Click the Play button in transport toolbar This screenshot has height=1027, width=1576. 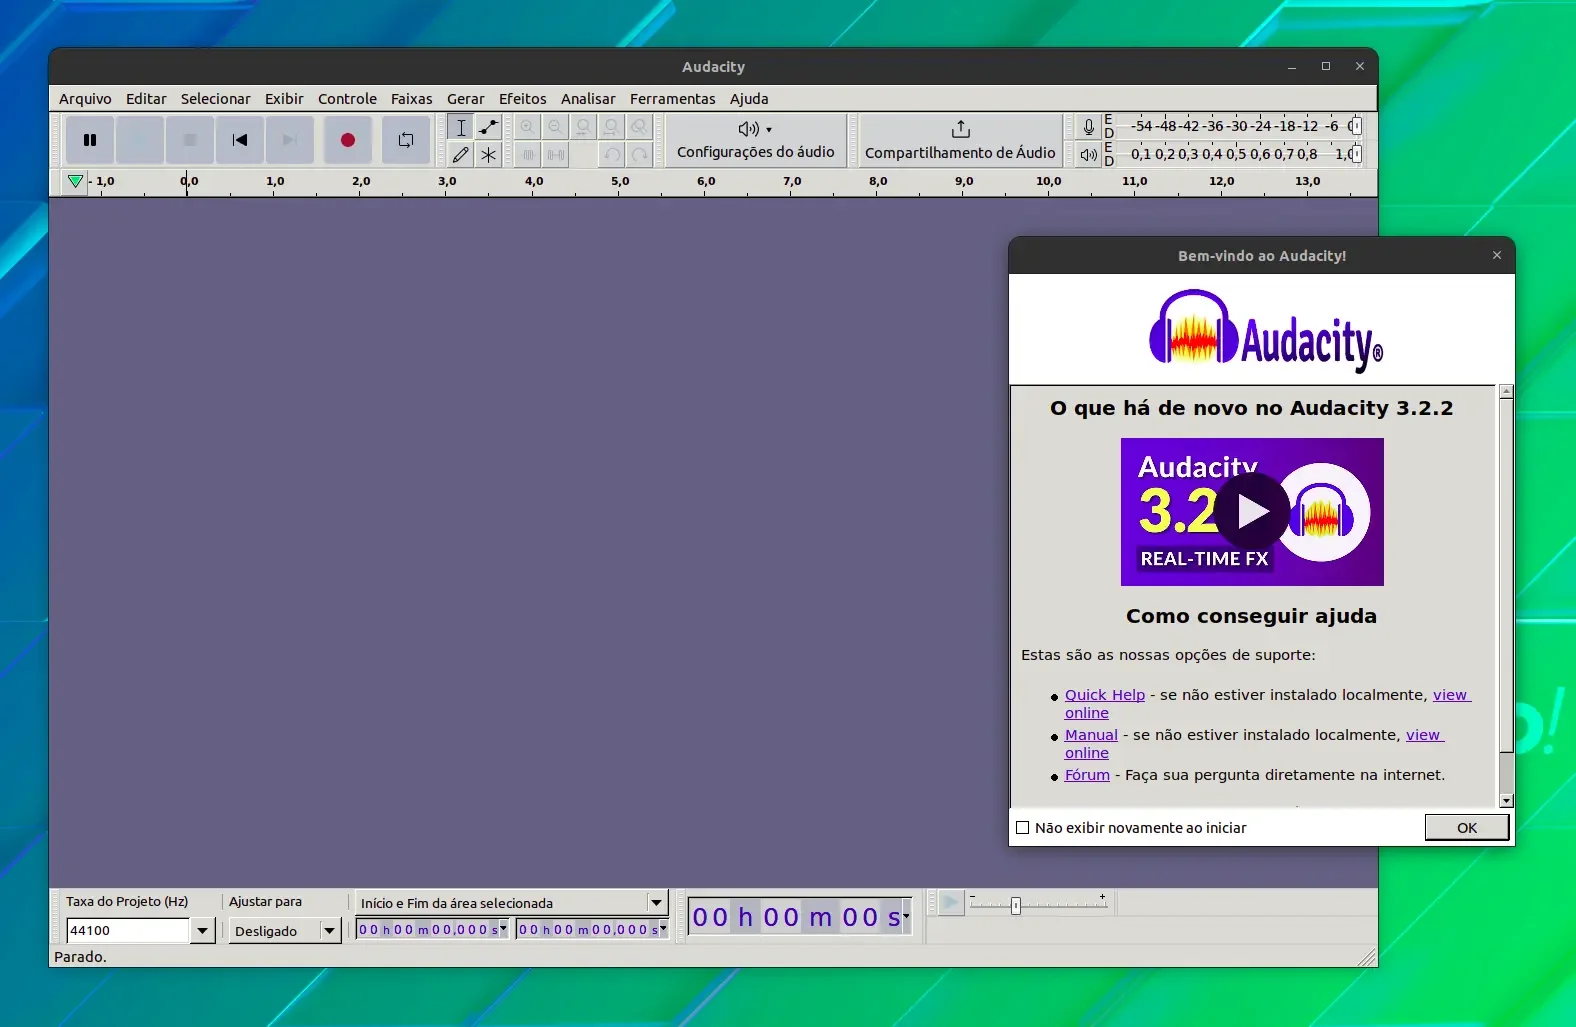[x=140, y=140]
